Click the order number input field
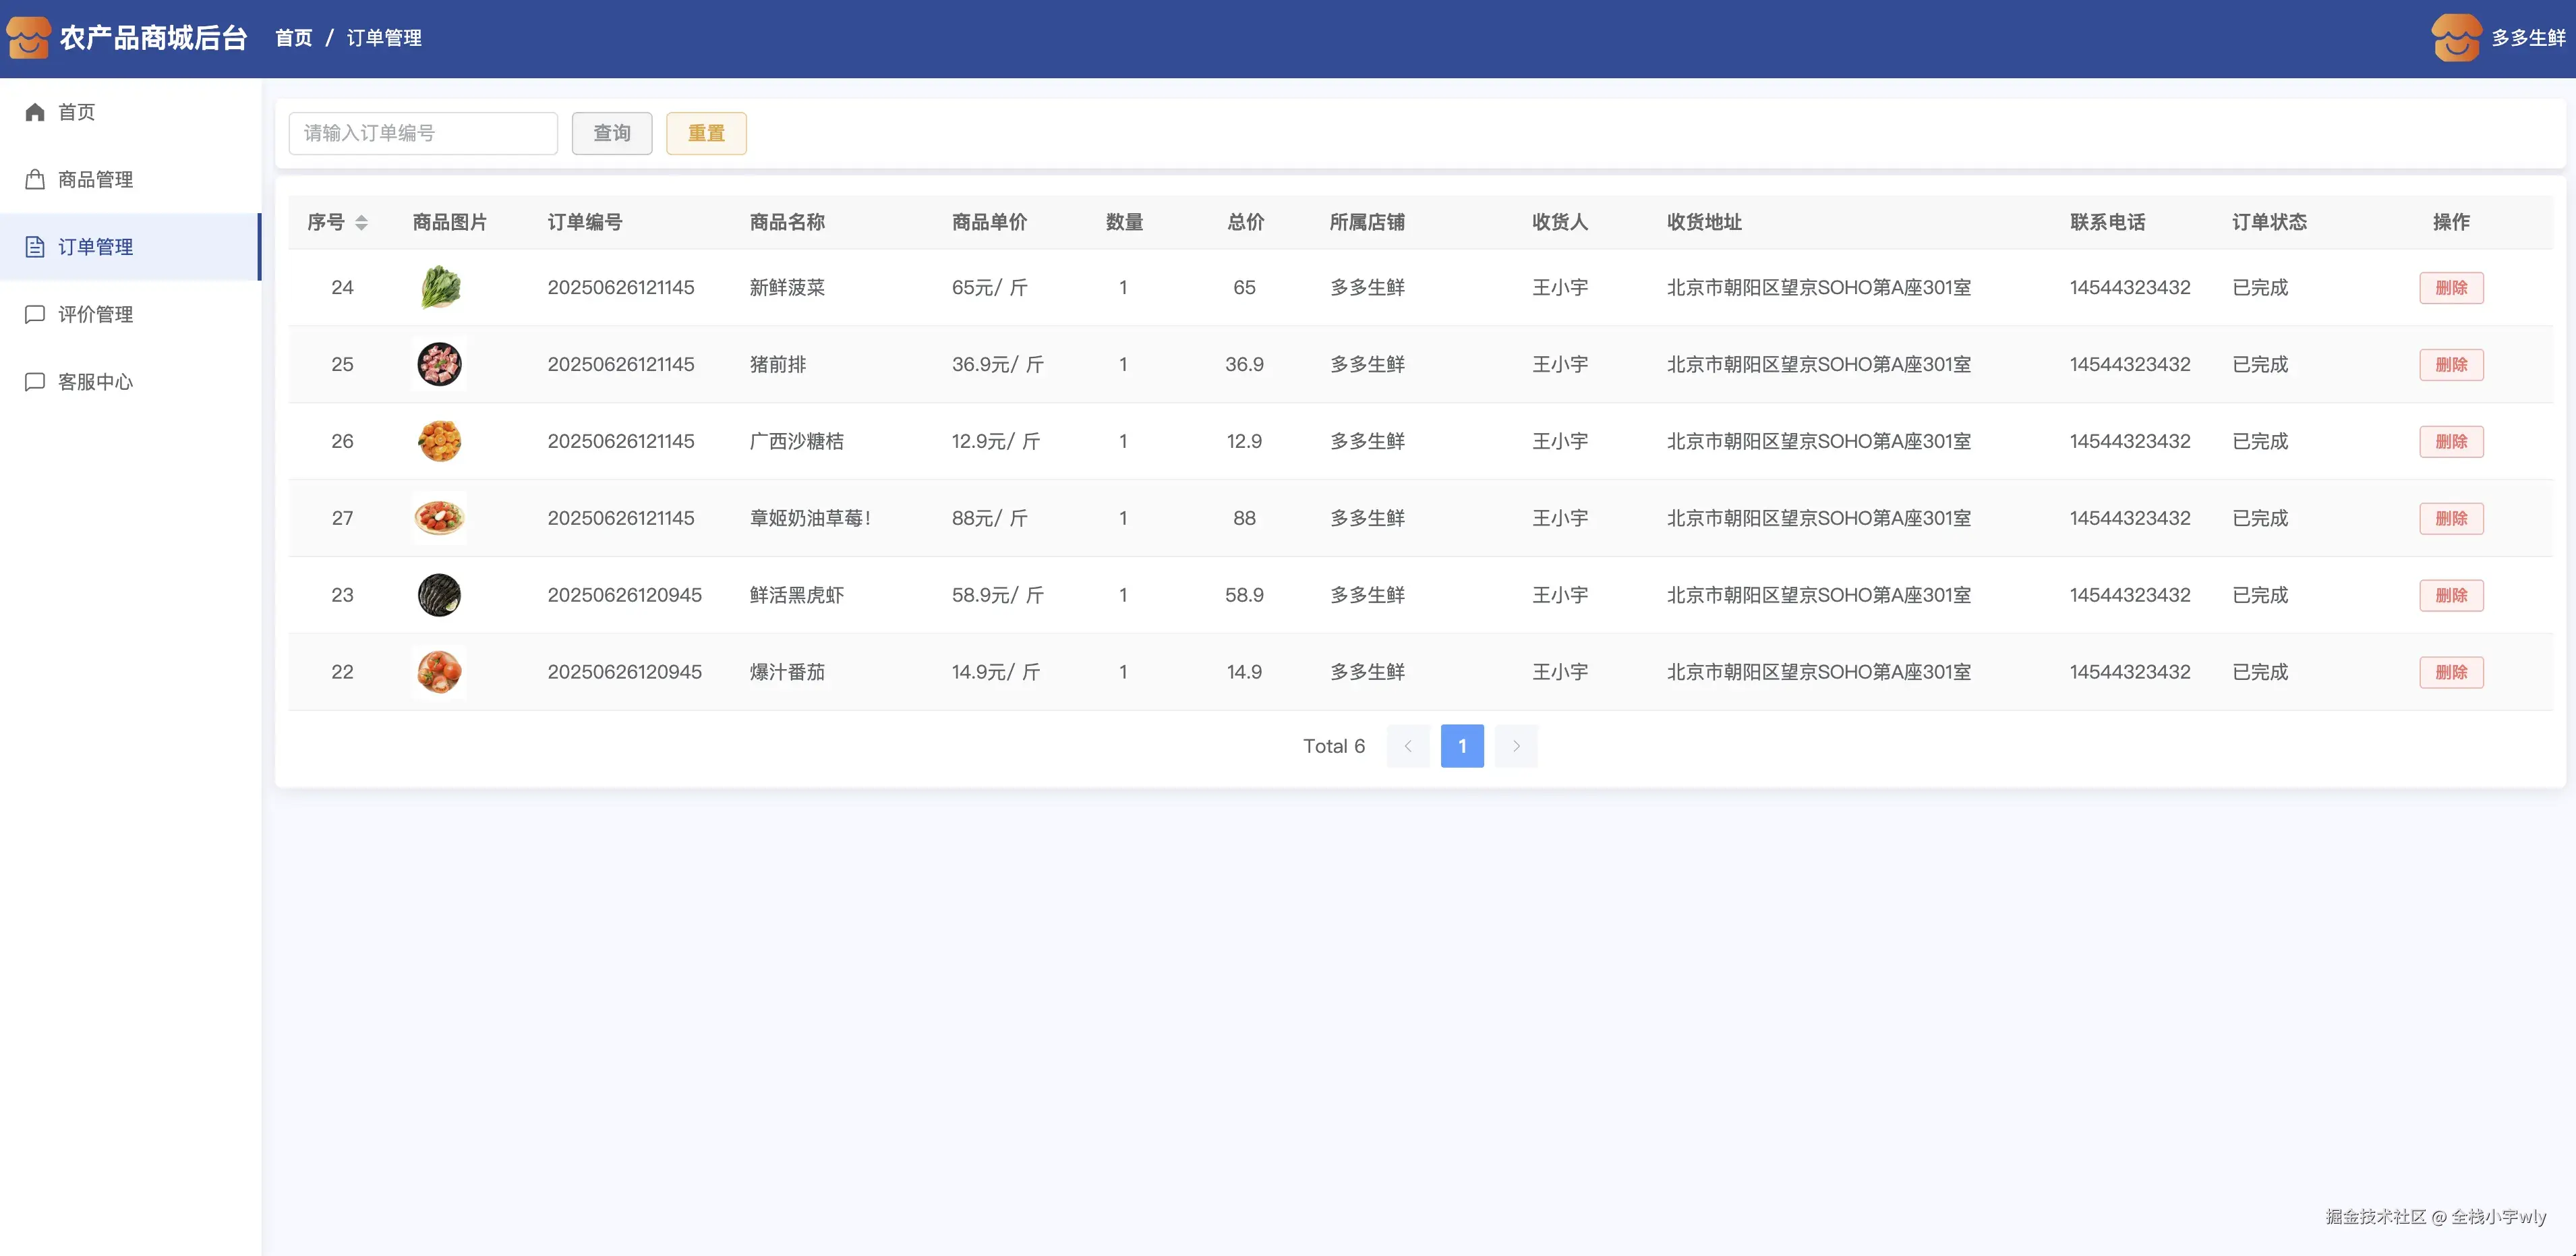Screen dimensions: 2576x1256 422,133
